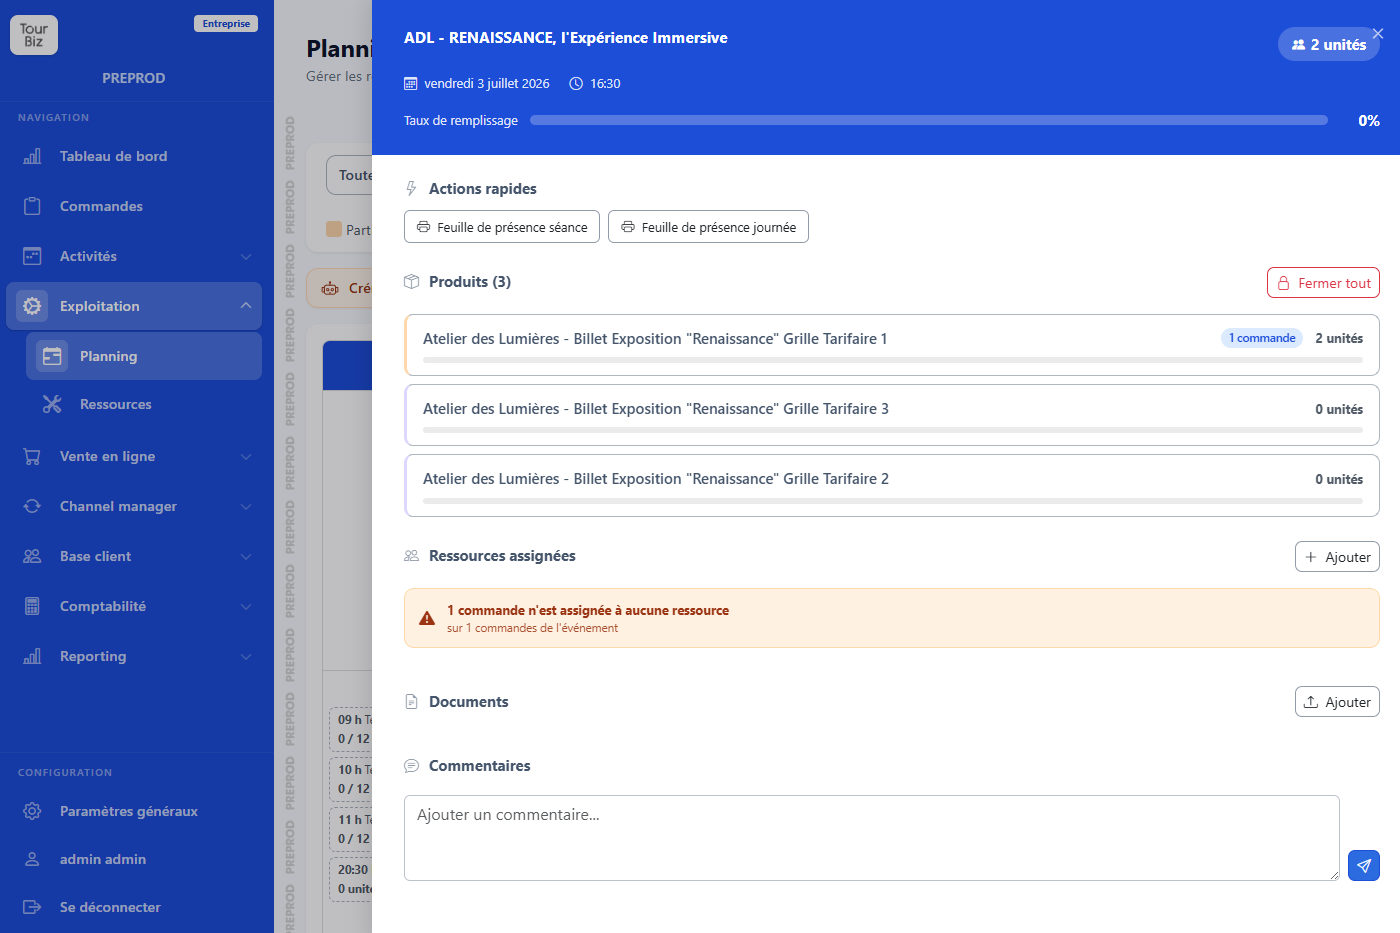Image resolution: width=1400 pixels, height=933 pixels.
Task: Expand the Reporting chevron
Action: tap(246, 656)
